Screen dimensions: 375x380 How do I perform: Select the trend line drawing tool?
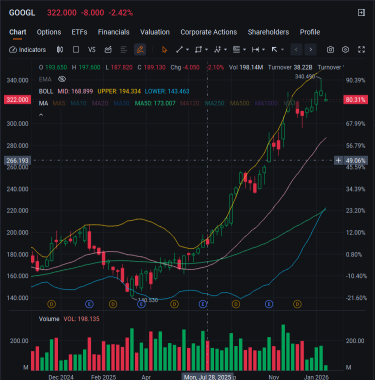click(179, 50)
